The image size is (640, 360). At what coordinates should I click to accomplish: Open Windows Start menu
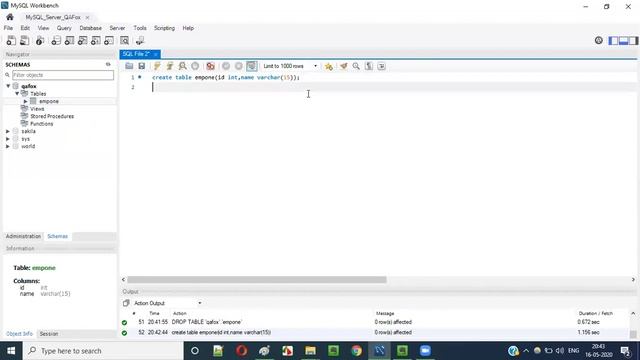pos(11,351)
